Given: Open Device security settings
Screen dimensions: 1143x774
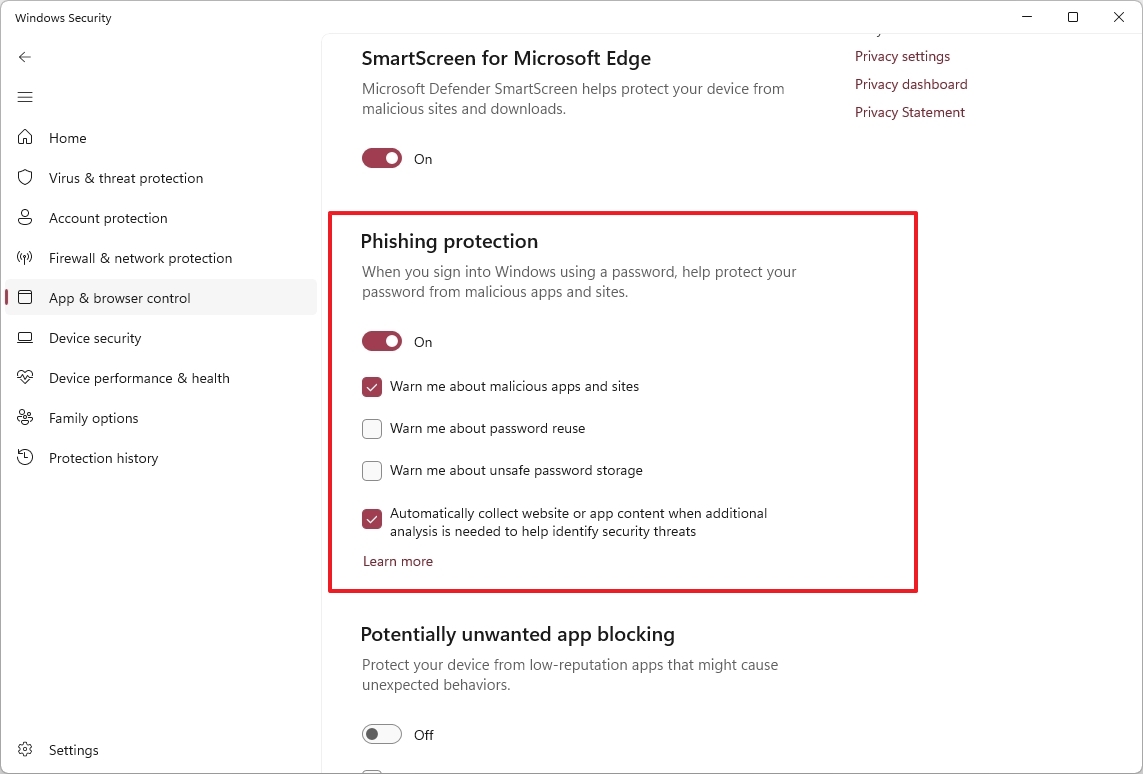Looking at the screenshot, I should tap(94, 337).
